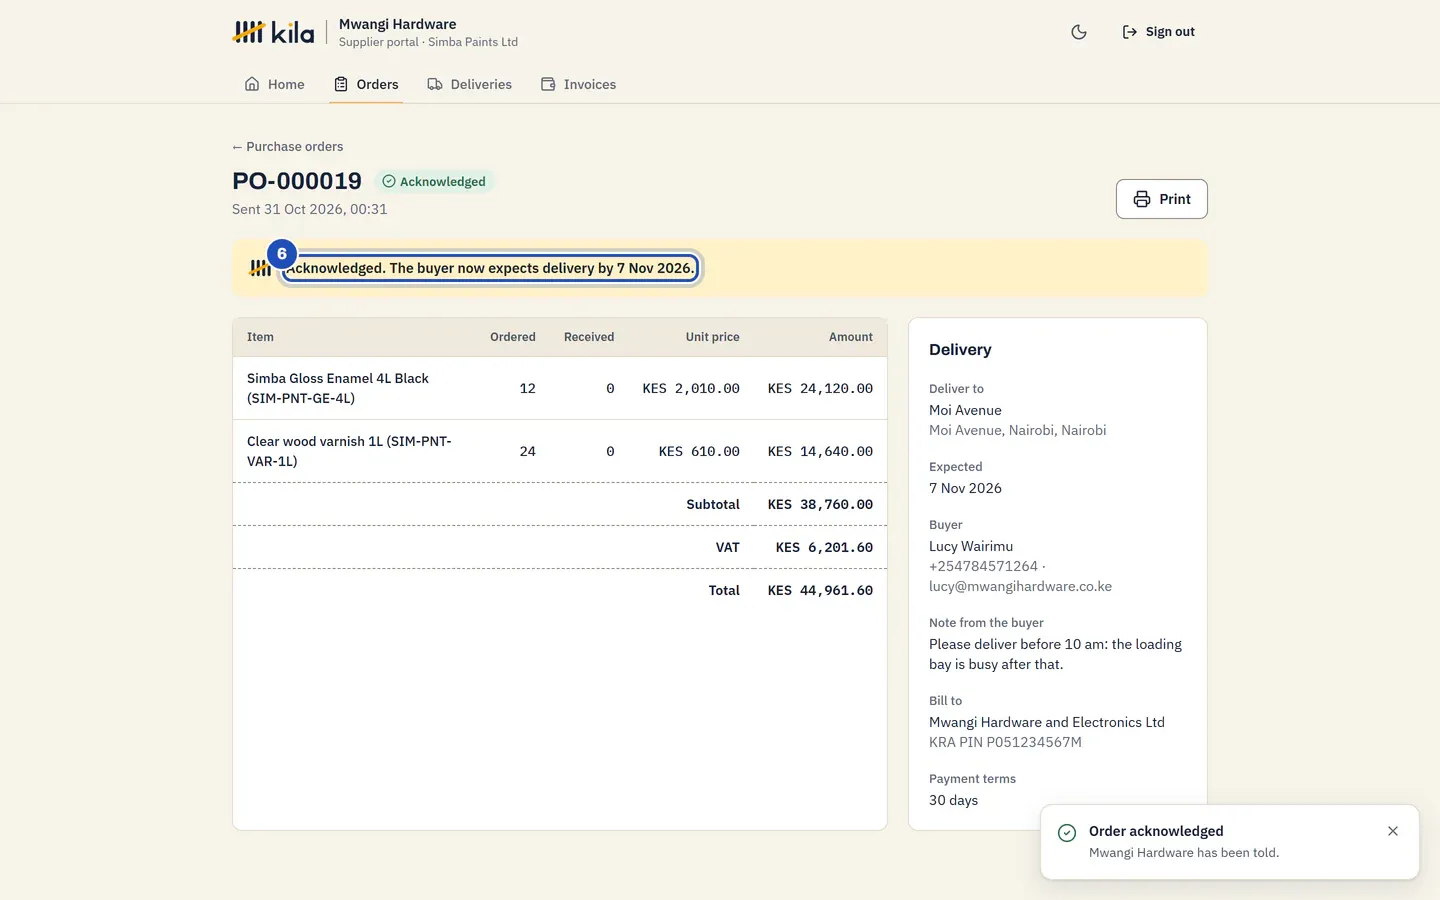1440x900 pixels.
Task: Click the Acknowledged status badge
Action: coord(434,181)
